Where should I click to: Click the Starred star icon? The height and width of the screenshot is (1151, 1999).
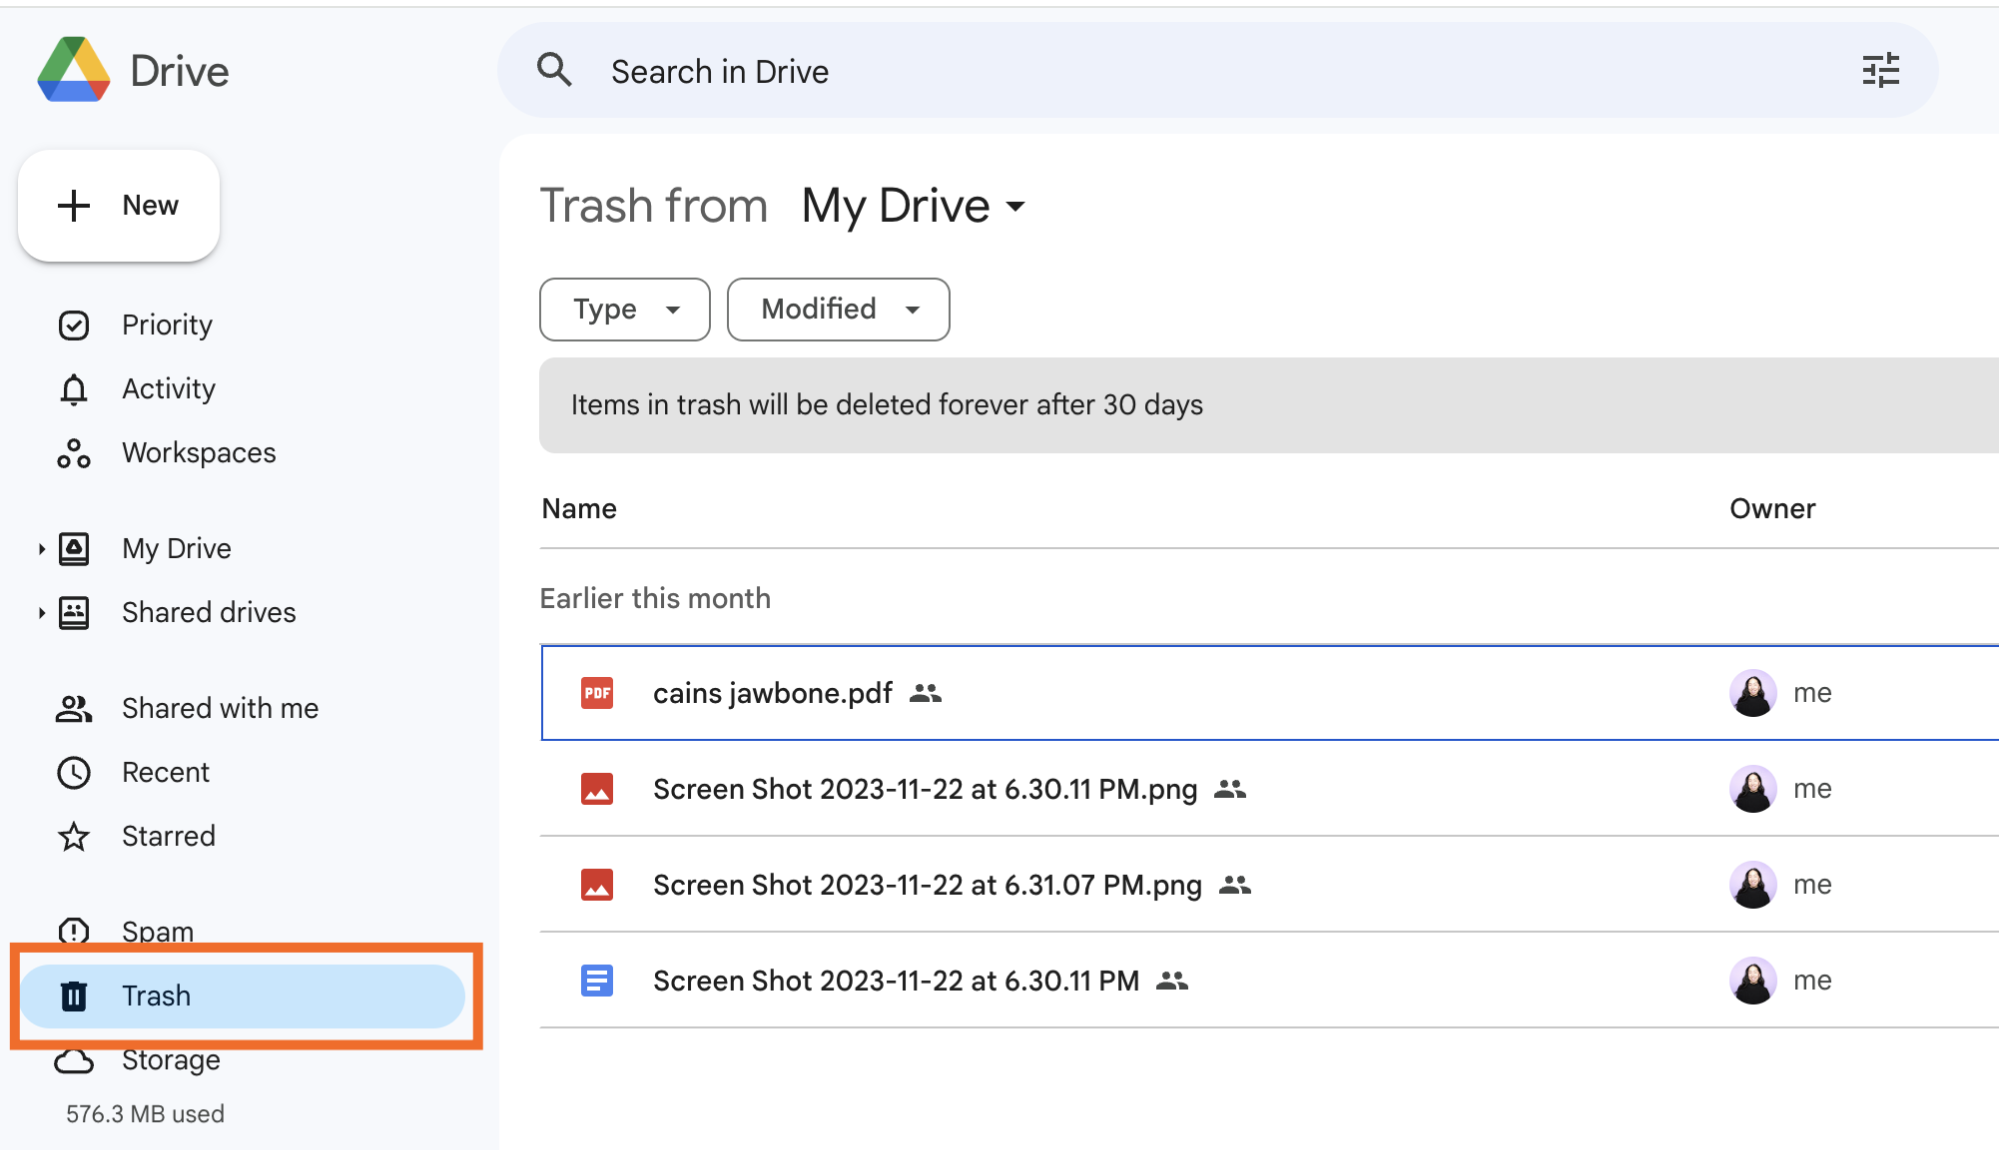tap(73, 835)
